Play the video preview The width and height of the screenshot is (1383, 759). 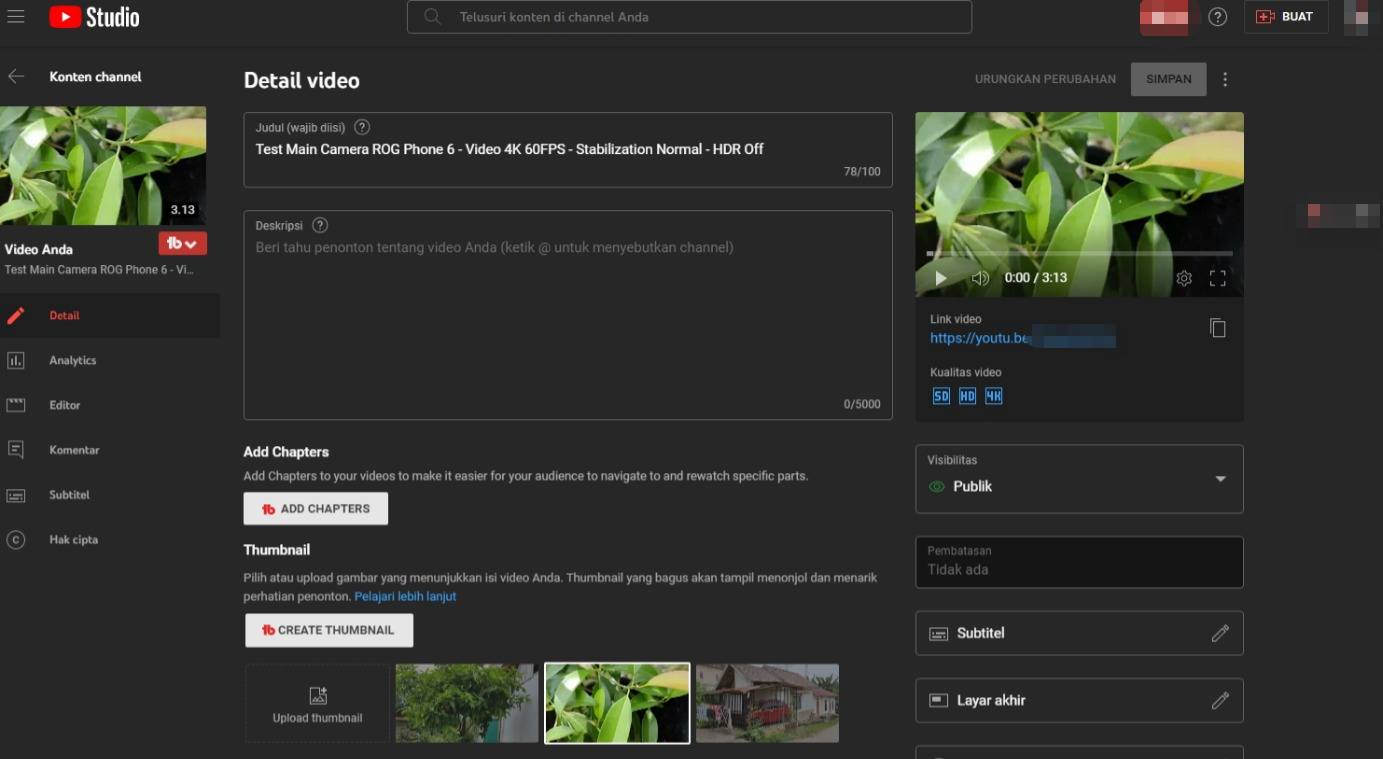click(x=940, y=278)
